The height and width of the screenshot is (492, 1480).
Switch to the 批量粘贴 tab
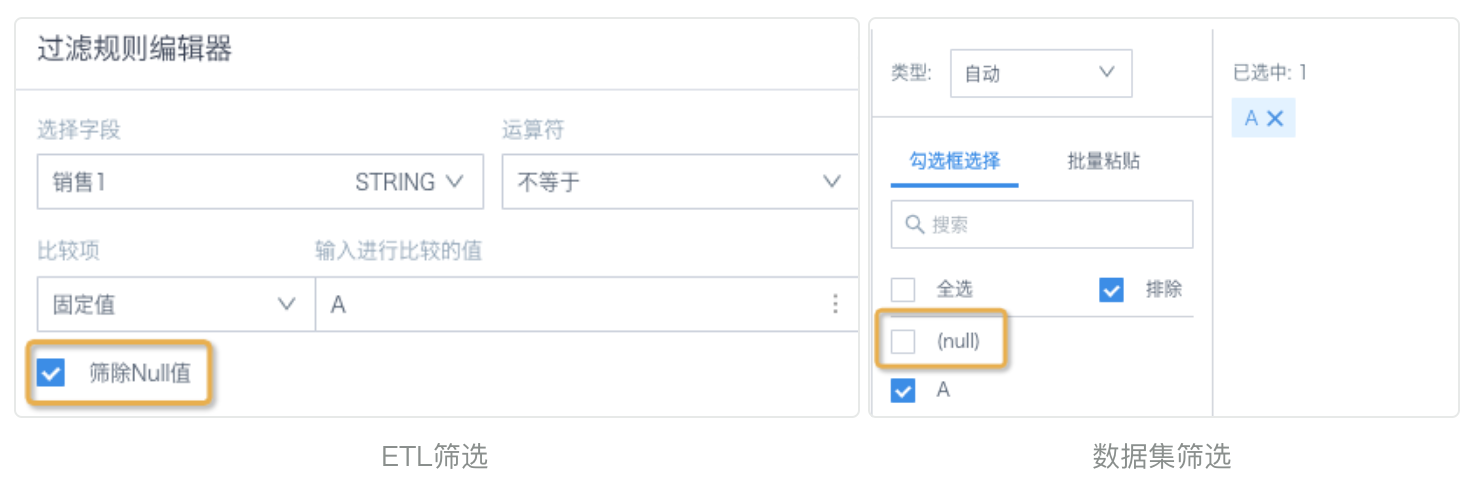click(1103, 161)
